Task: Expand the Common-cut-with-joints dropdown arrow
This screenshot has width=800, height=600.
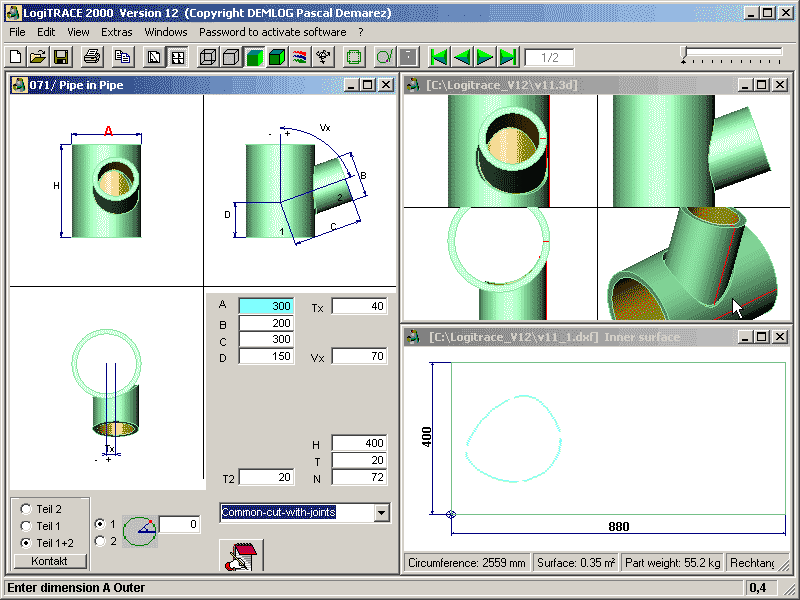Action: click(x=381, y=513)
